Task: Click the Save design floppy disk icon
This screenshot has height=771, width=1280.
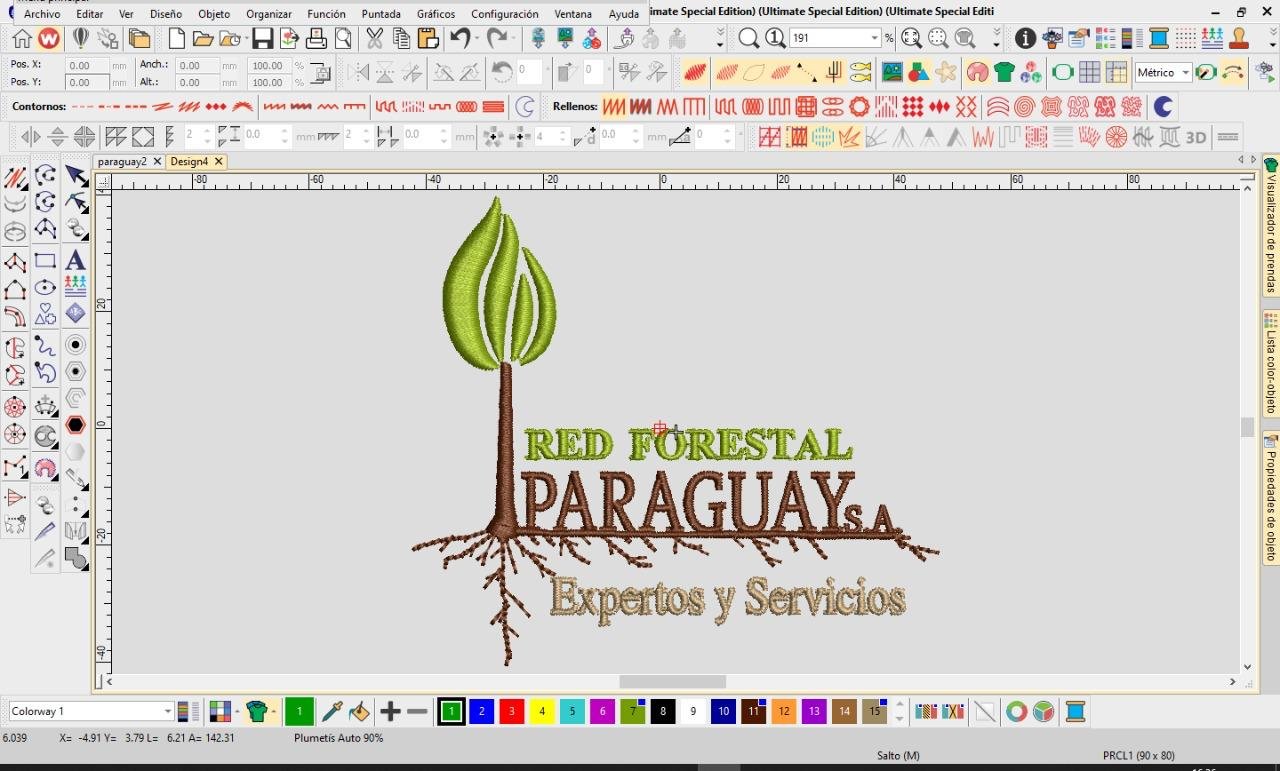Action: coord(262,39)
